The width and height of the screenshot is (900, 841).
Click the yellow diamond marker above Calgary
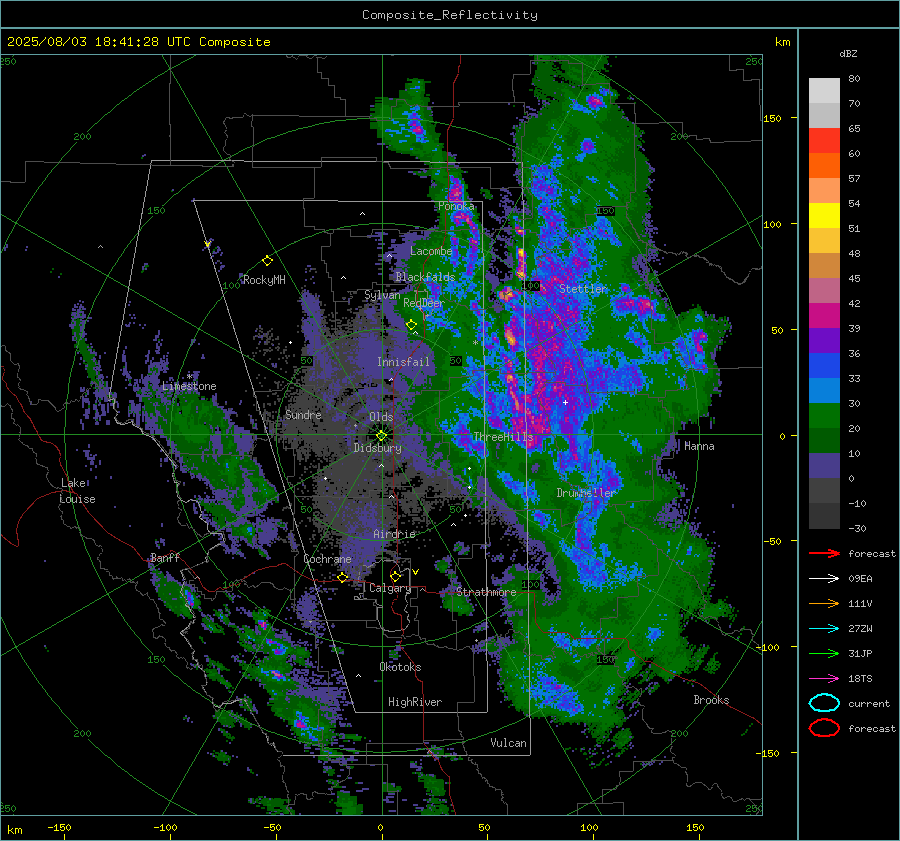coord(395,576)
